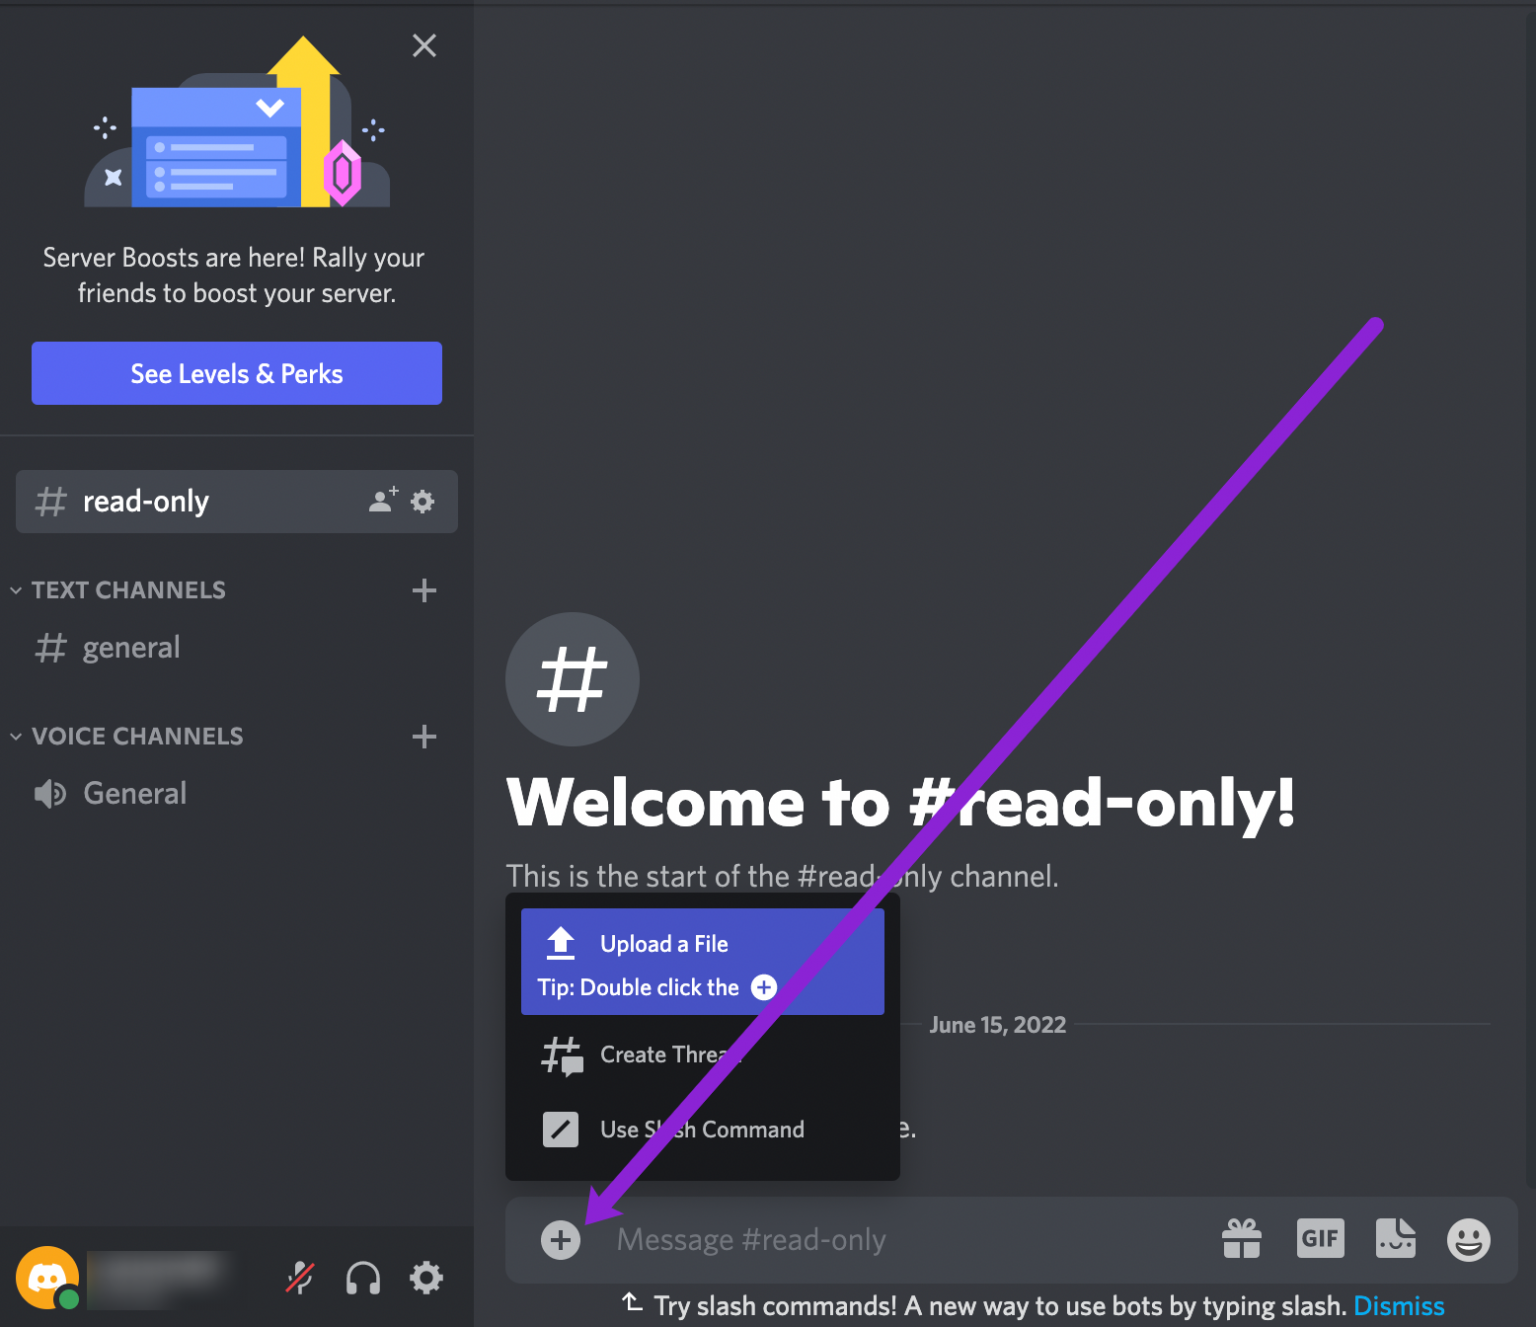
Task: Open the emoji picker
Action: click(x=1468, y=1238)
